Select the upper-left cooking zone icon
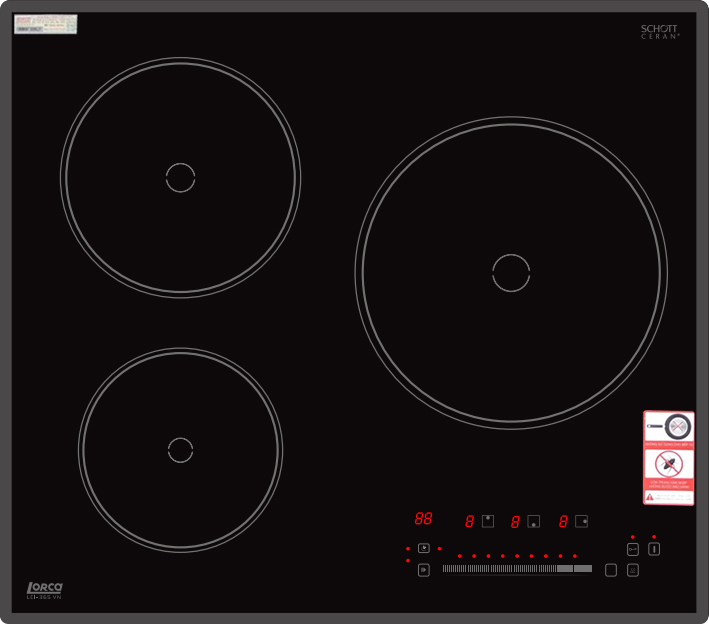This screenshot has height=624, width=709. 488,520
